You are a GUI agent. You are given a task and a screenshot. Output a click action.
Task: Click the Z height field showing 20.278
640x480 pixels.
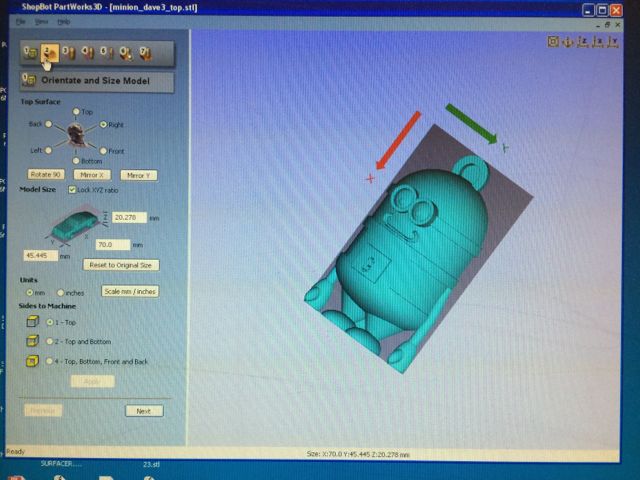(129, 218)
